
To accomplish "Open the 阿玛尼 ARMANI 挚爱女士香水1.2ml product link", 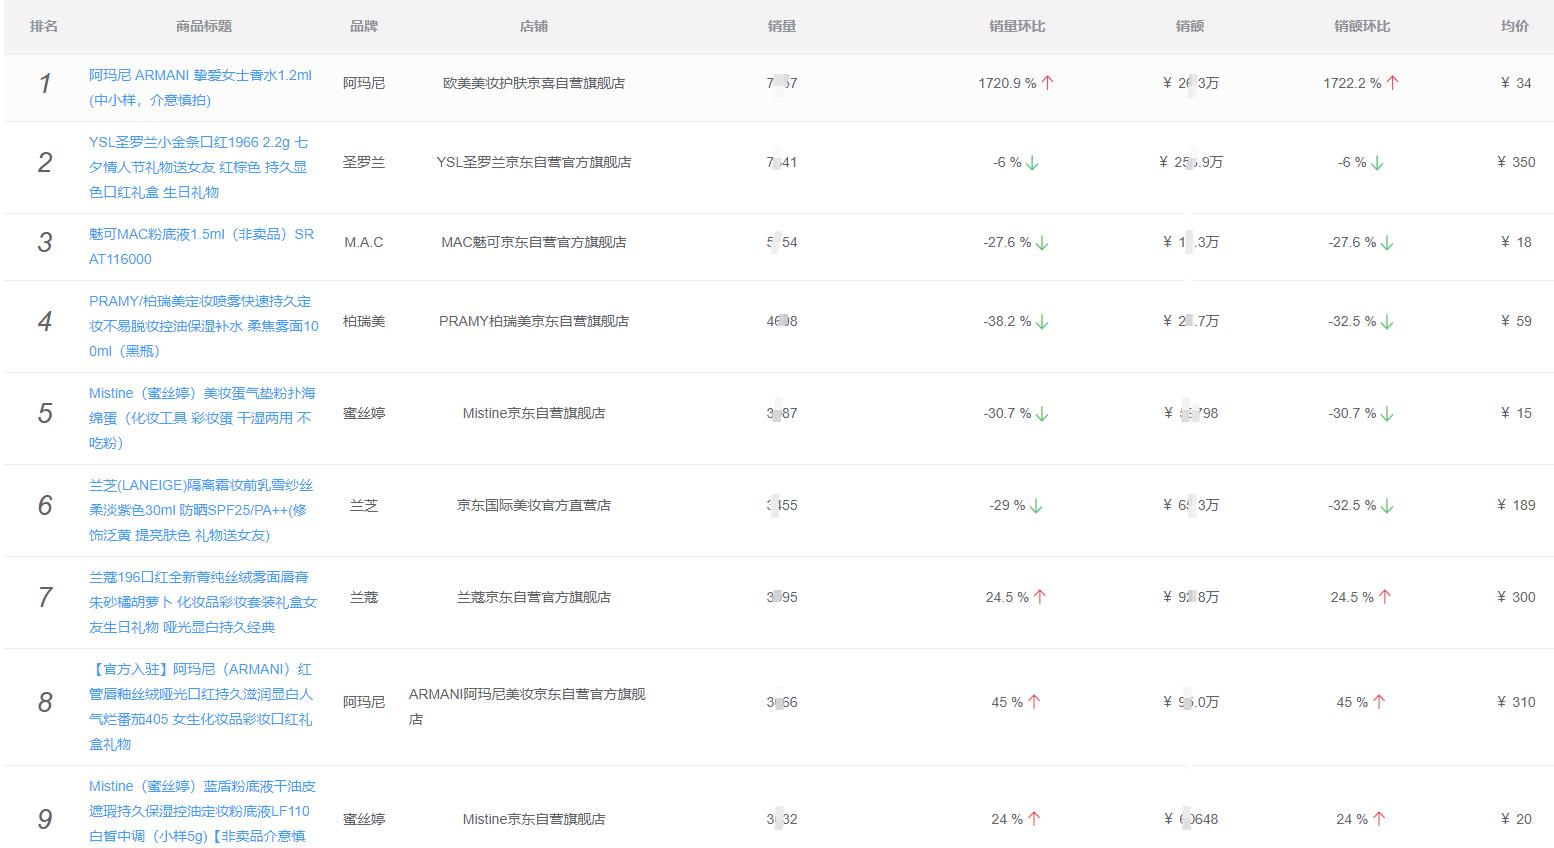I will click(200, 88).
